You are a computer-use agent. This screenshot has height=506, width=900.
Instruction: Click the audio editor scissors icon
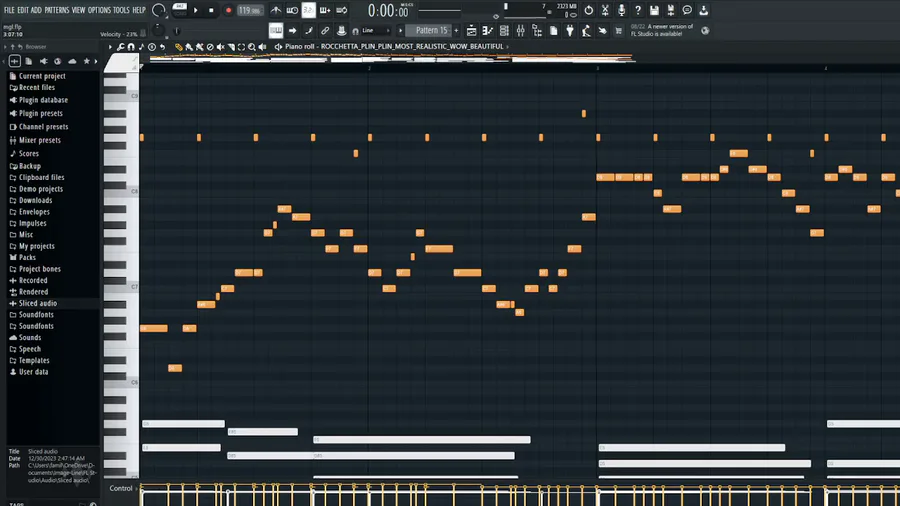point(605,10)
